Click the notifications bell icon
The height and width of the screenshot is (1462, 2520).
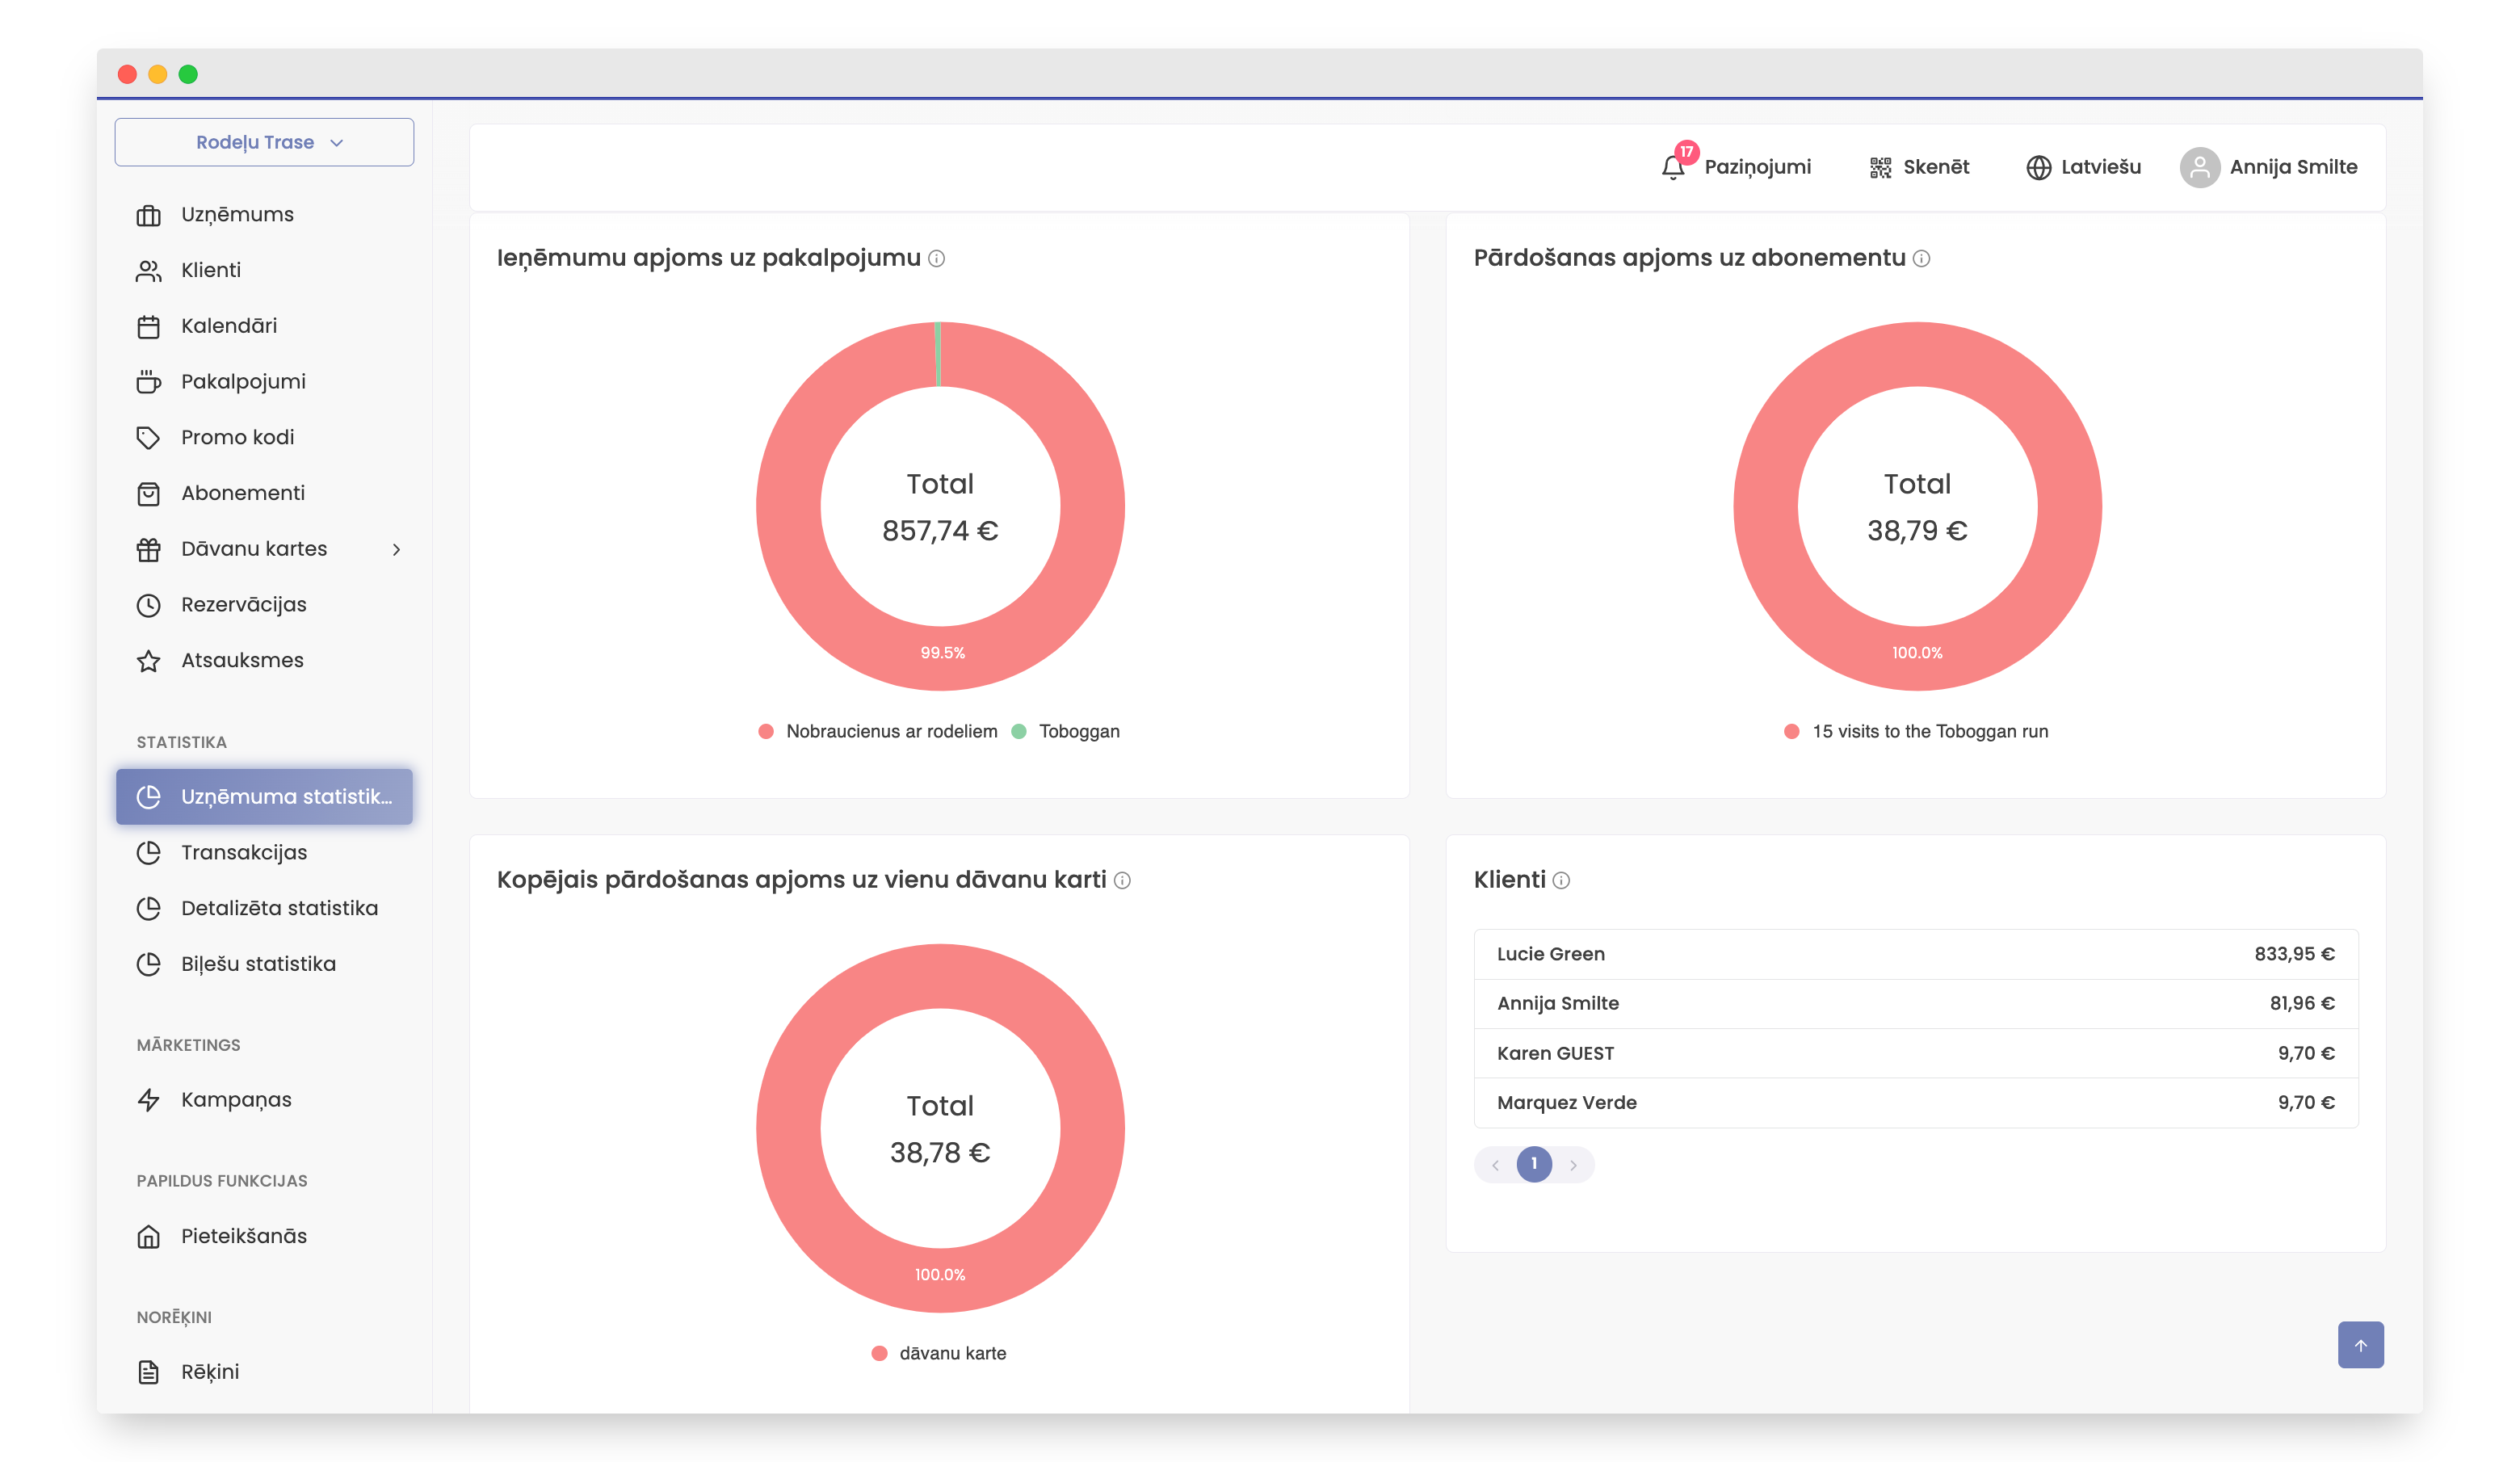1673,167
